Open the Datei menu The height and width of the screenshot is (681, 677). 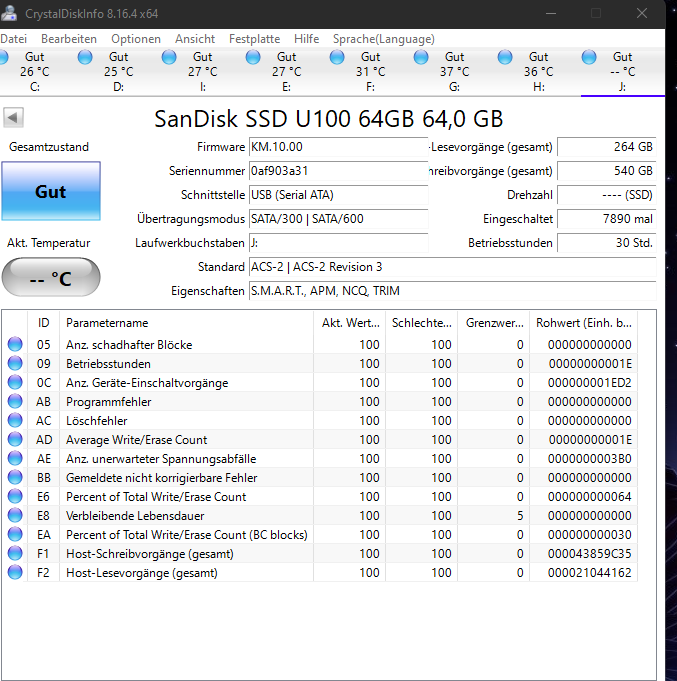[13, 39]
